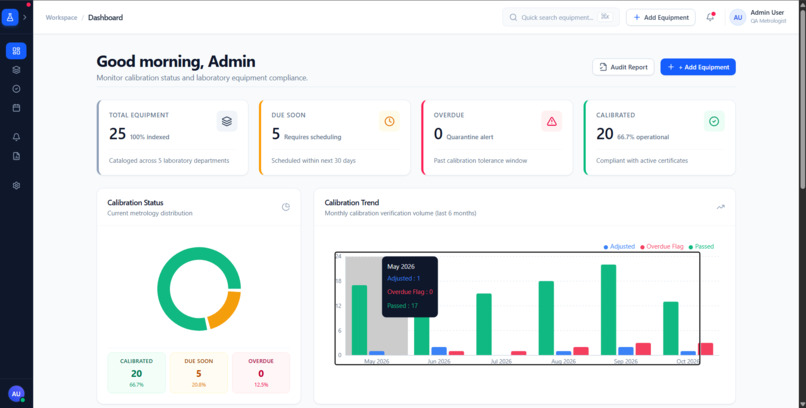This screenshot has width=806, height=408.
Task: Open the reports document icon in sidebar
Action: point(16,156)
